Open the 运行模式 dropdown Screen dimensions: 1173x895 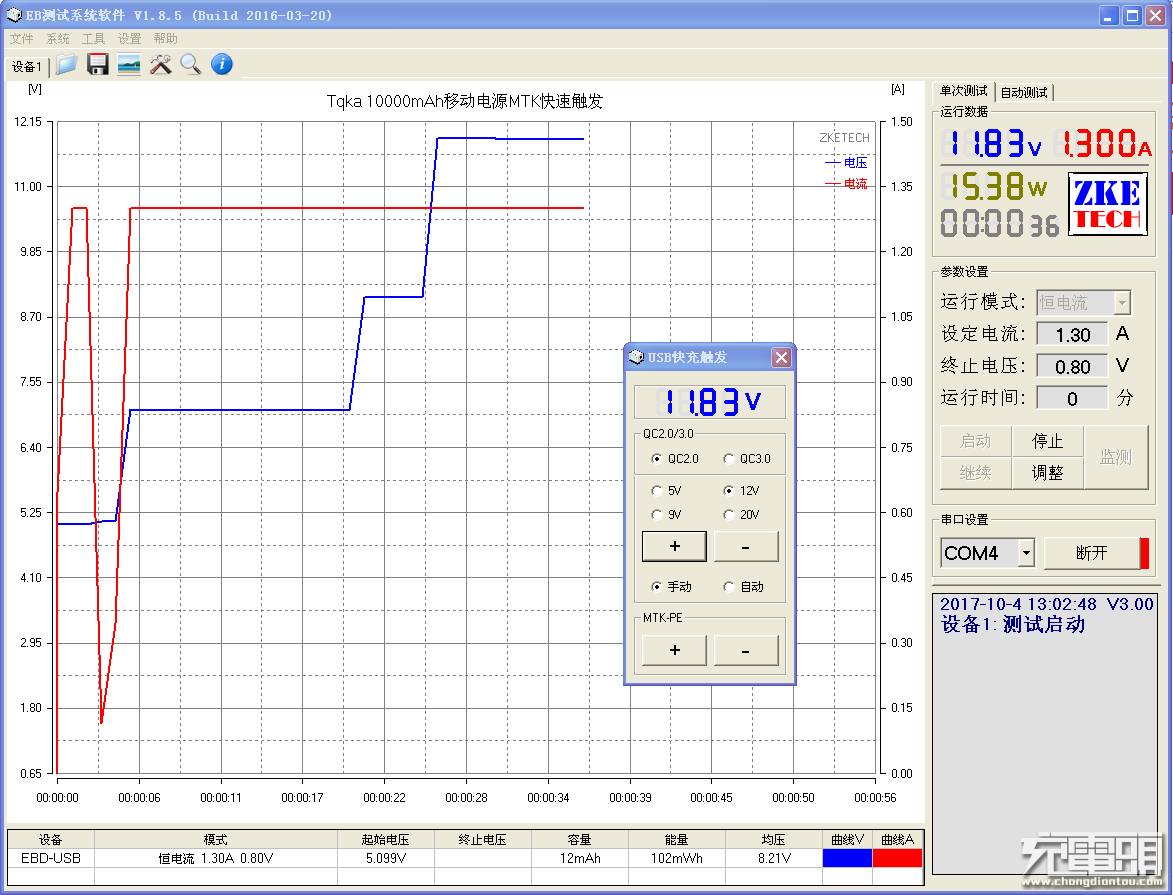tap(1121, 303)
